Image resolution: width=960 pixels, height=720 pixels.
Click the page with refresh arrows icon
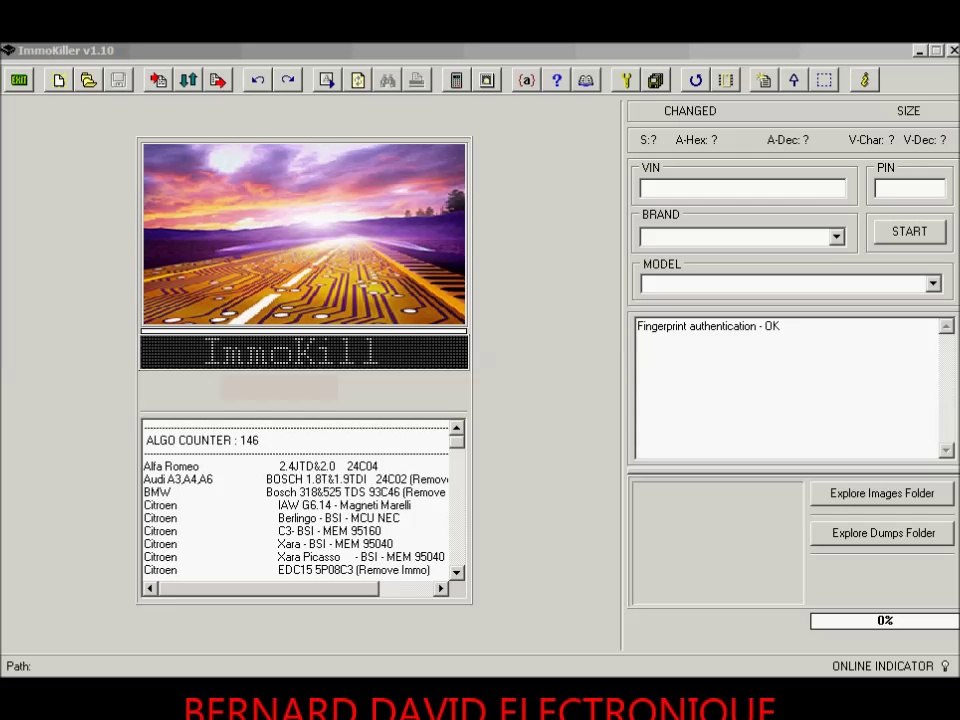pos(358,80)
